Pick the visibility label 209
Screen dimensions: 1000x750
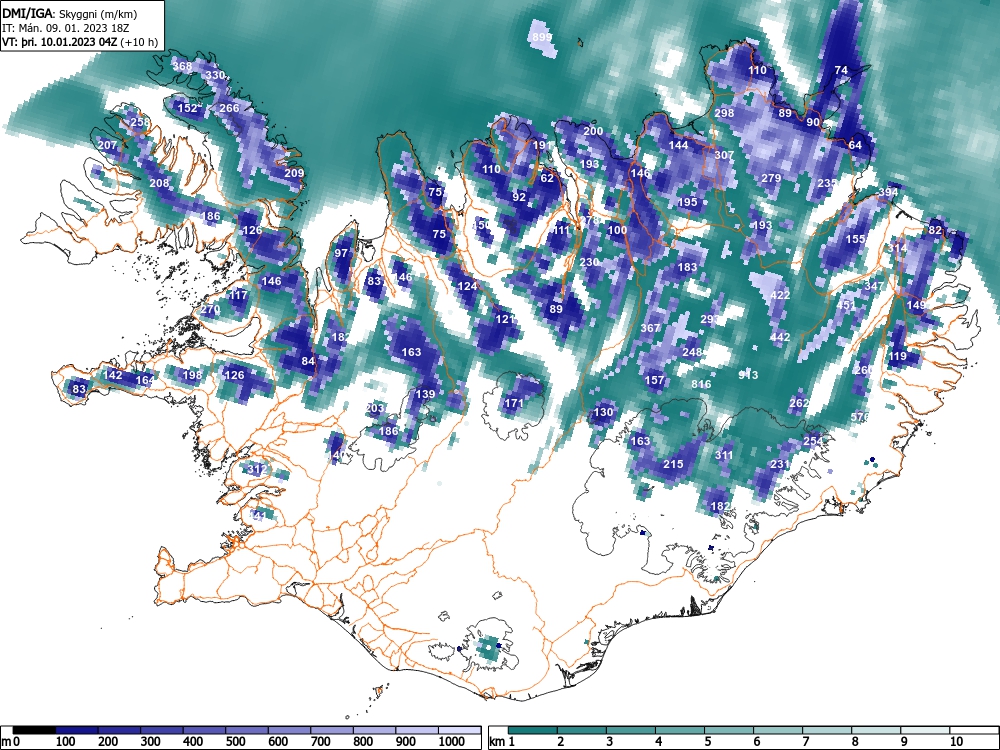[x=294, y=173]
